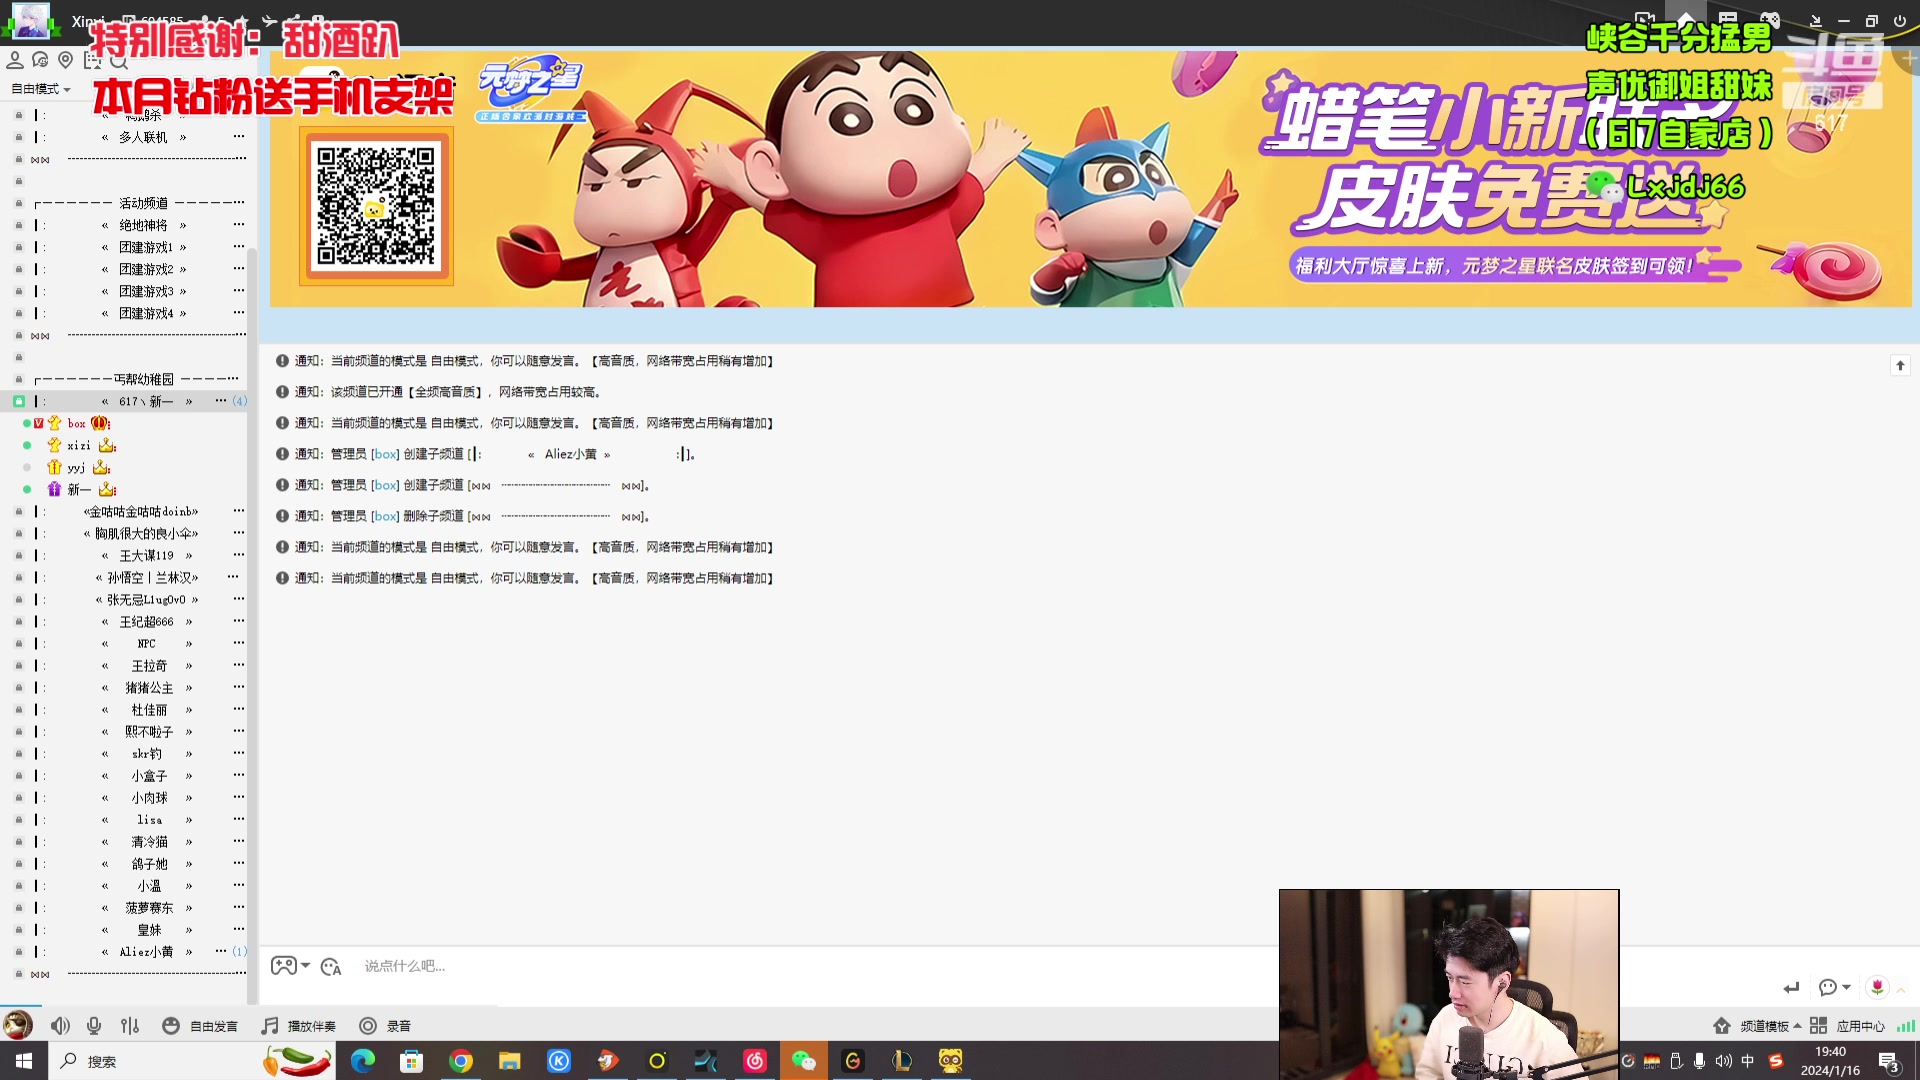
Task: Collapse the 617丶新一 channel
Action: pos(18,401)
